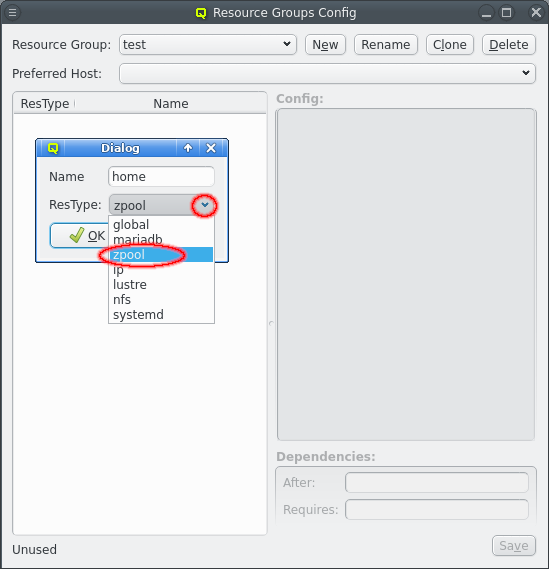Select zpool in the ResType list

tap(161, 255)
